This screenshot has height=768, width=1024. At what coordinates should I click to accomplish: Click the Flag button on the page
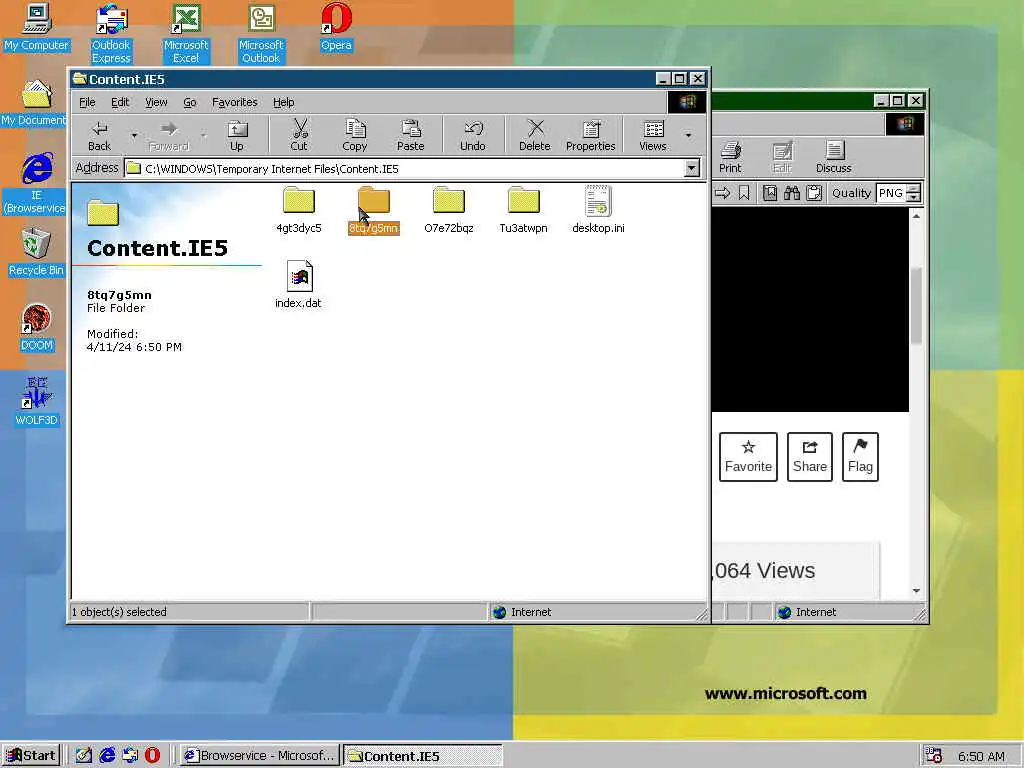point(860,456)
